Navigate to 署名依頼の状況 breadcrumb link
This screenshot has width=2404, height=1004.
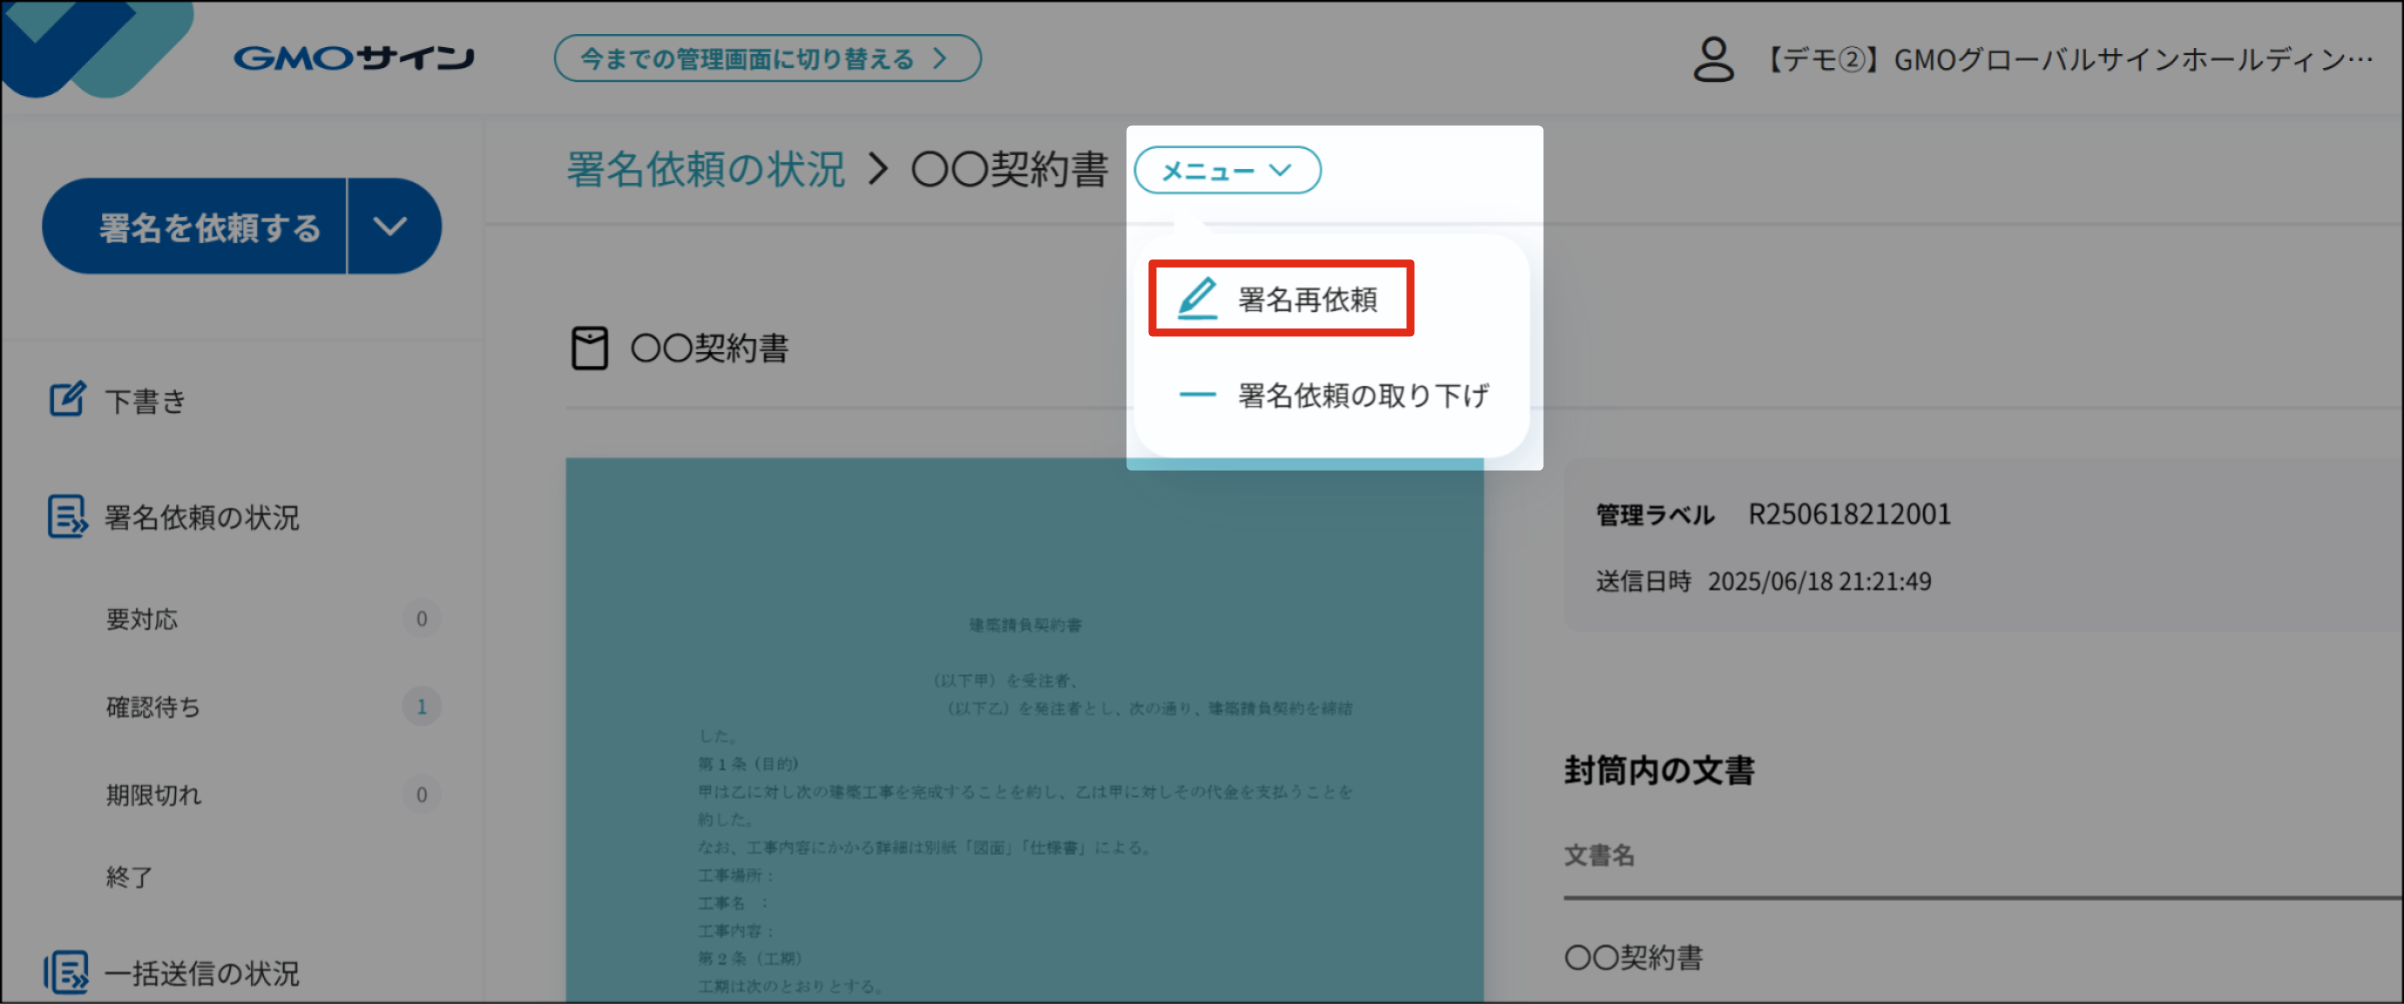tap(703, 170)
